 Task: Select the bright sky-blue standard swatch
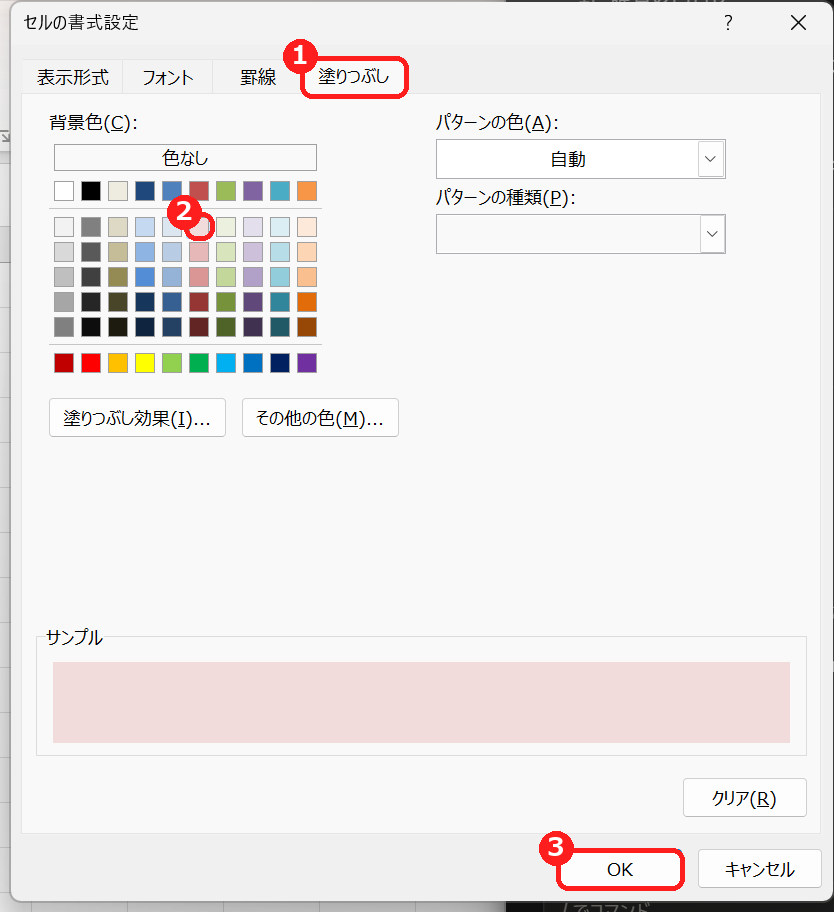(226, 363)
